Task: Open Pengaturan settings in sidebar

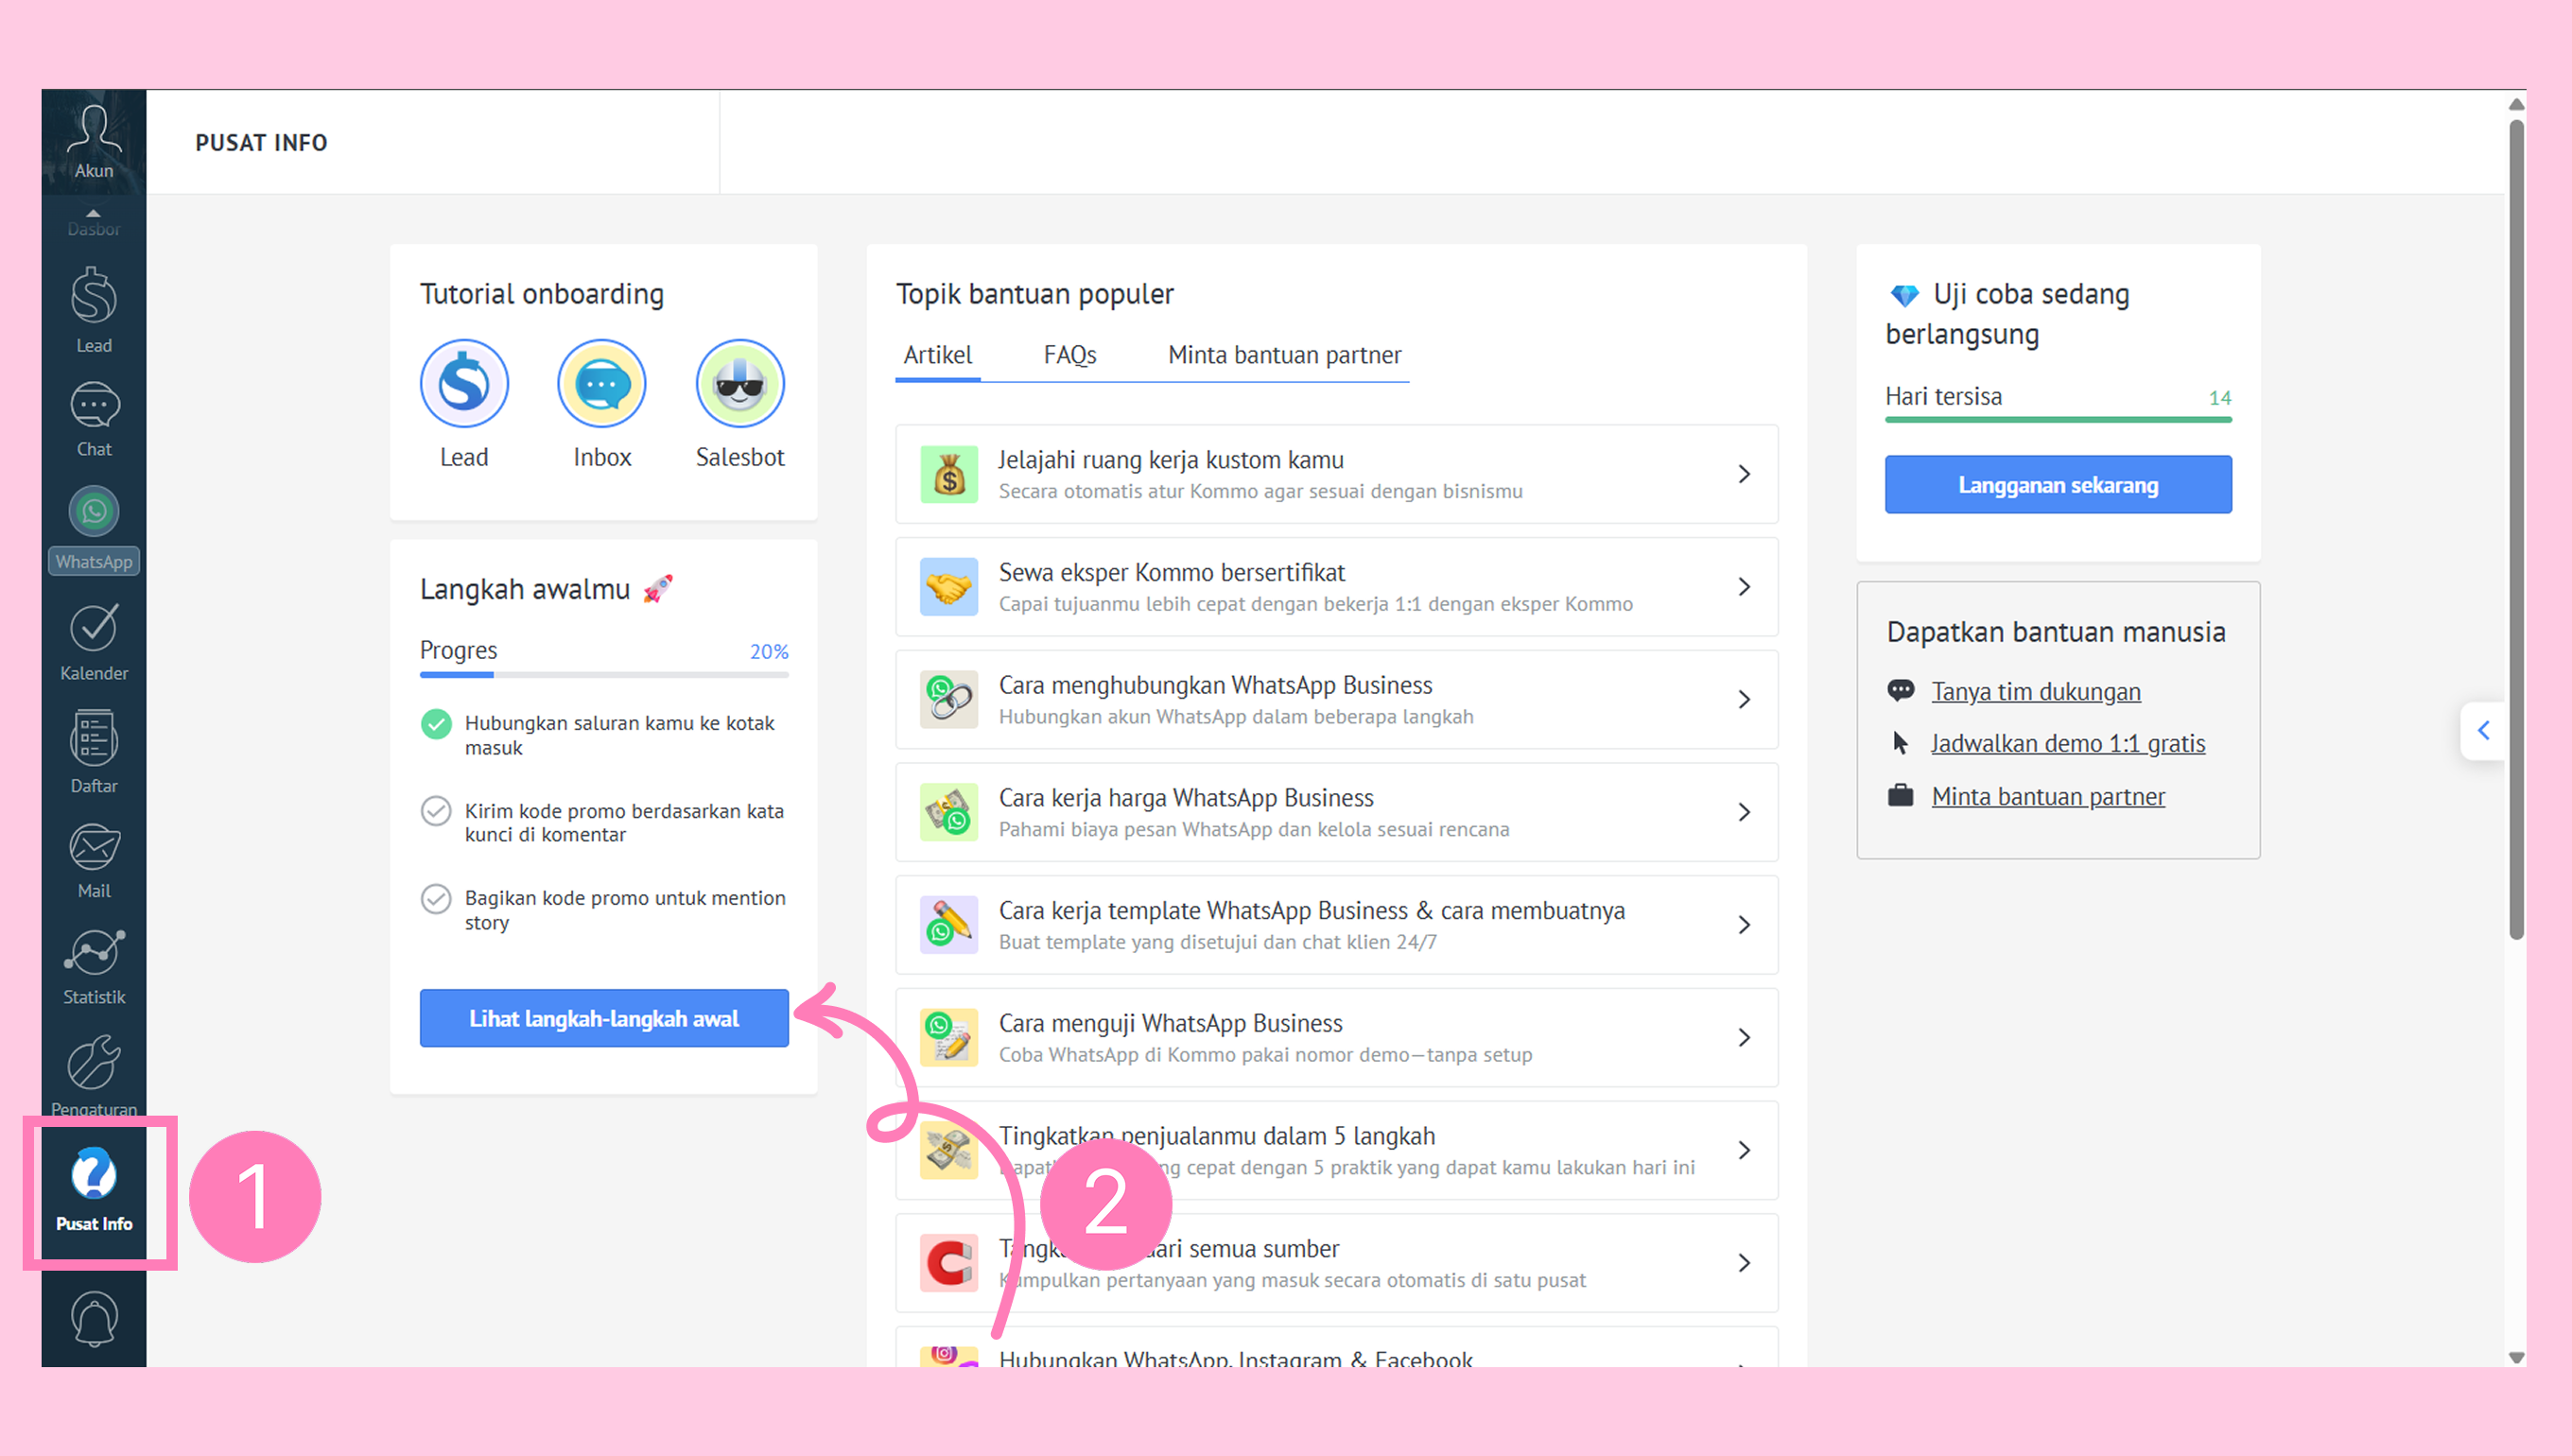Action: [94, 1075]
